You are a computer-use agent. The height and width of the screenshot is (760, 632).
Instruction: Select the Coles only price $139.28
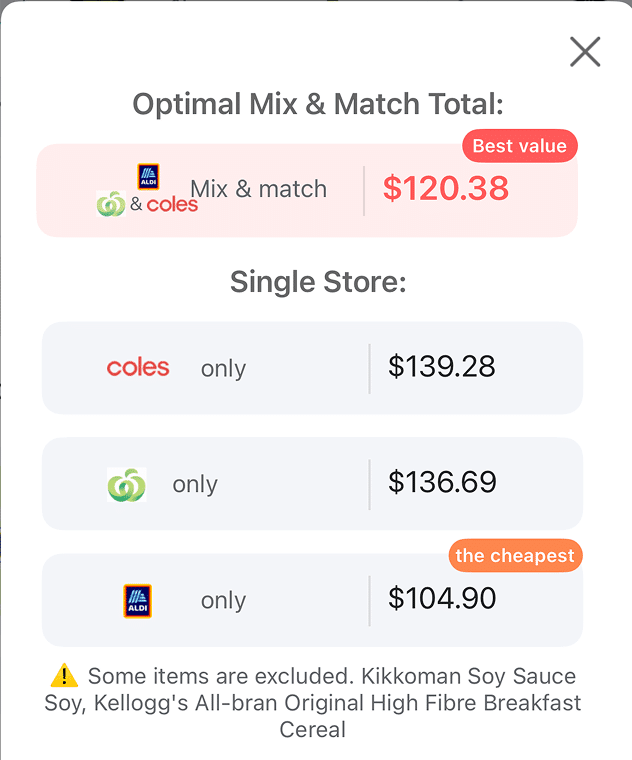pyautogui.click(x=442, y=366)
